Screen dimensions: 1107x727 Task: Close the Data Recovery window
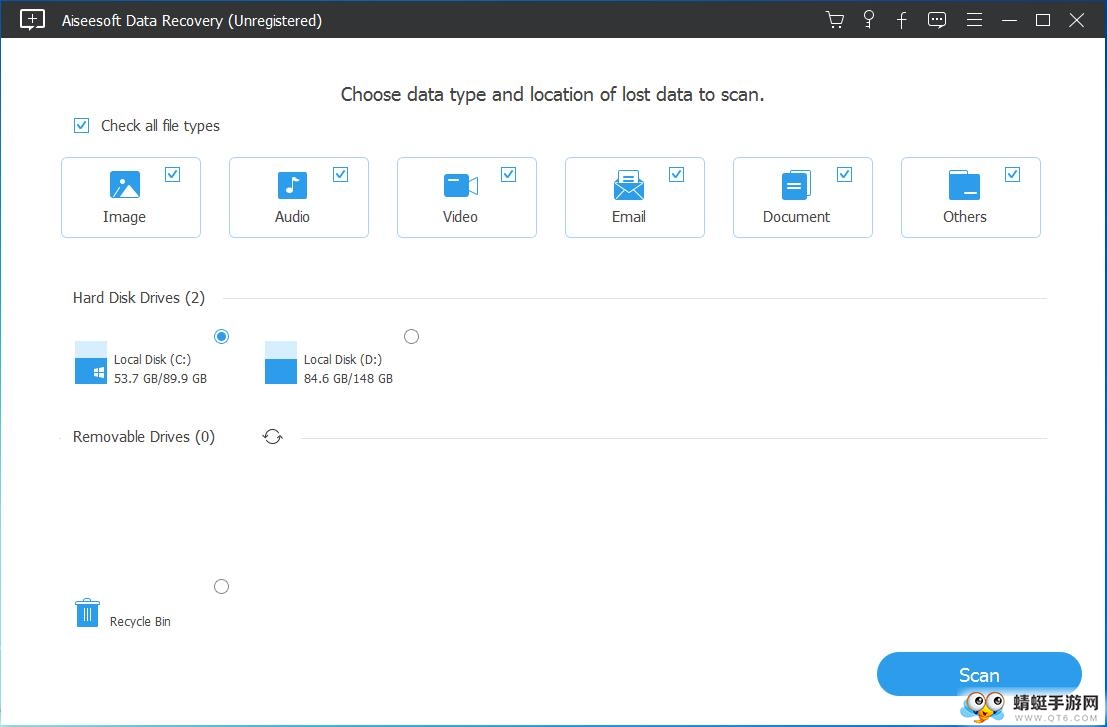[1077, 20]
